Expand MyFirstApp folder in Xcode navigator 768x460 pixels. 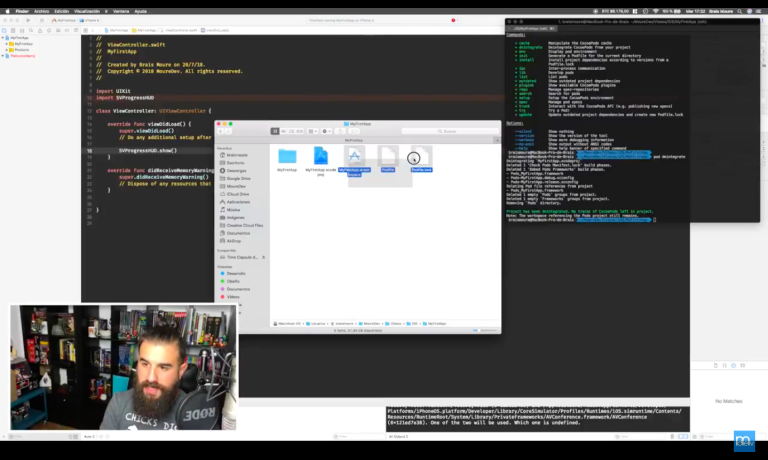click(x=6, y=44)
